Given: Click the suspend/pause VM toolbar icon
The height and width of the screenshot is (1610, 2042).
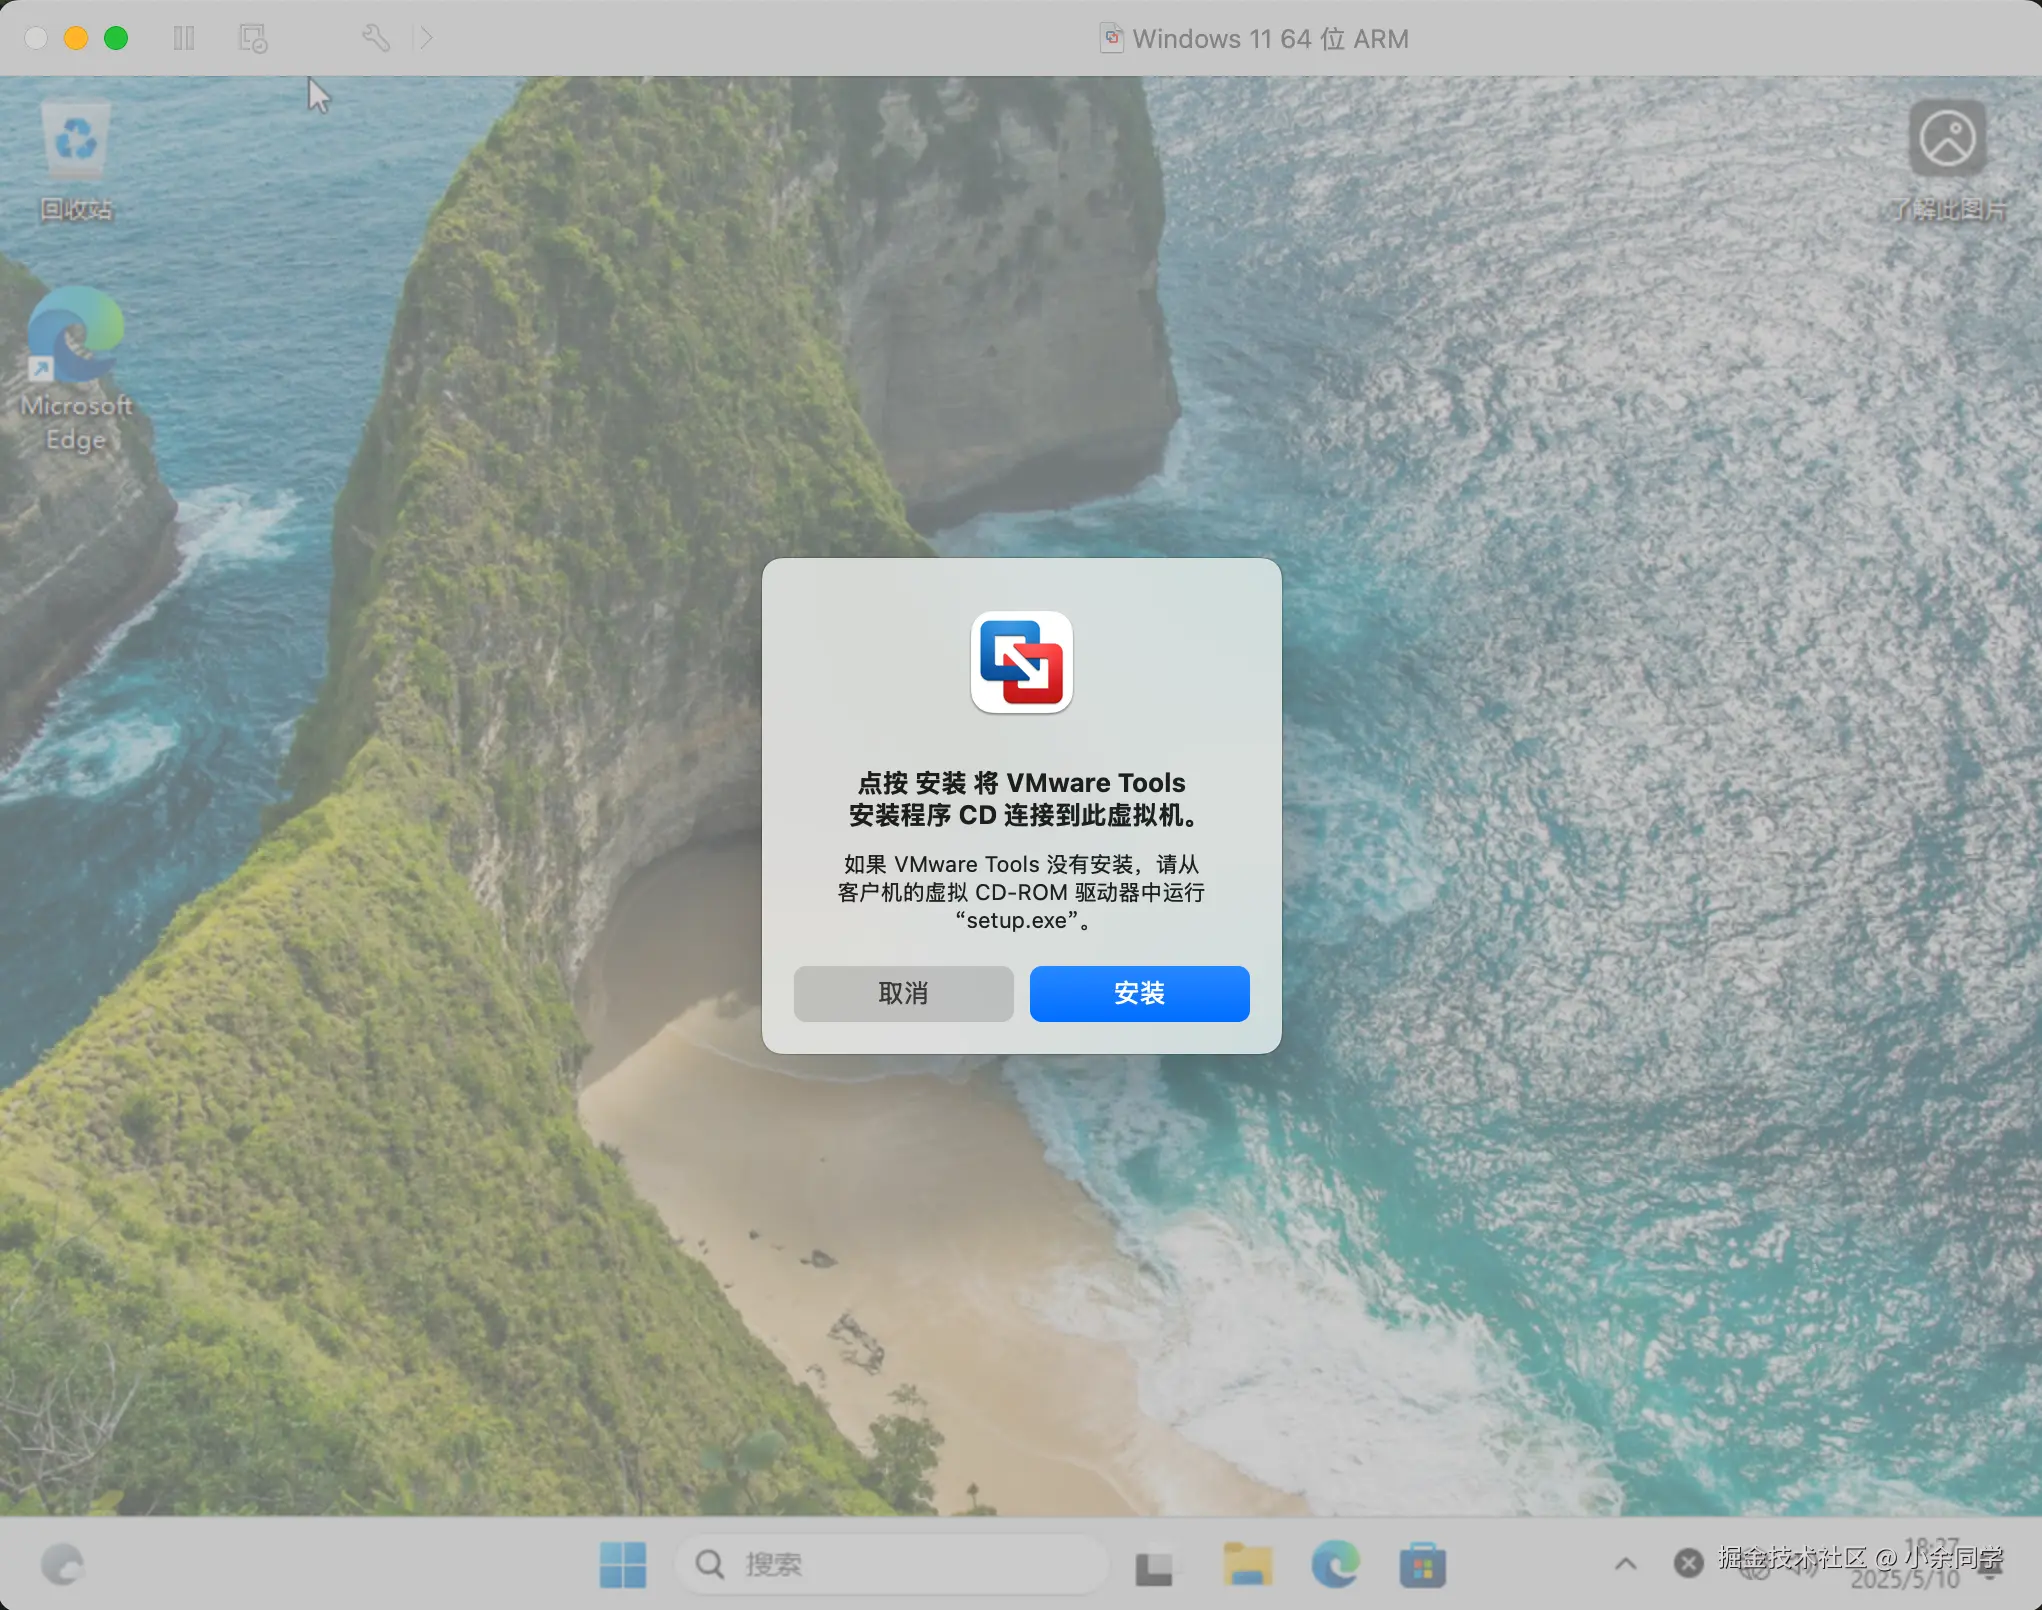Looking at the screenshot, I should coord(184,39).
